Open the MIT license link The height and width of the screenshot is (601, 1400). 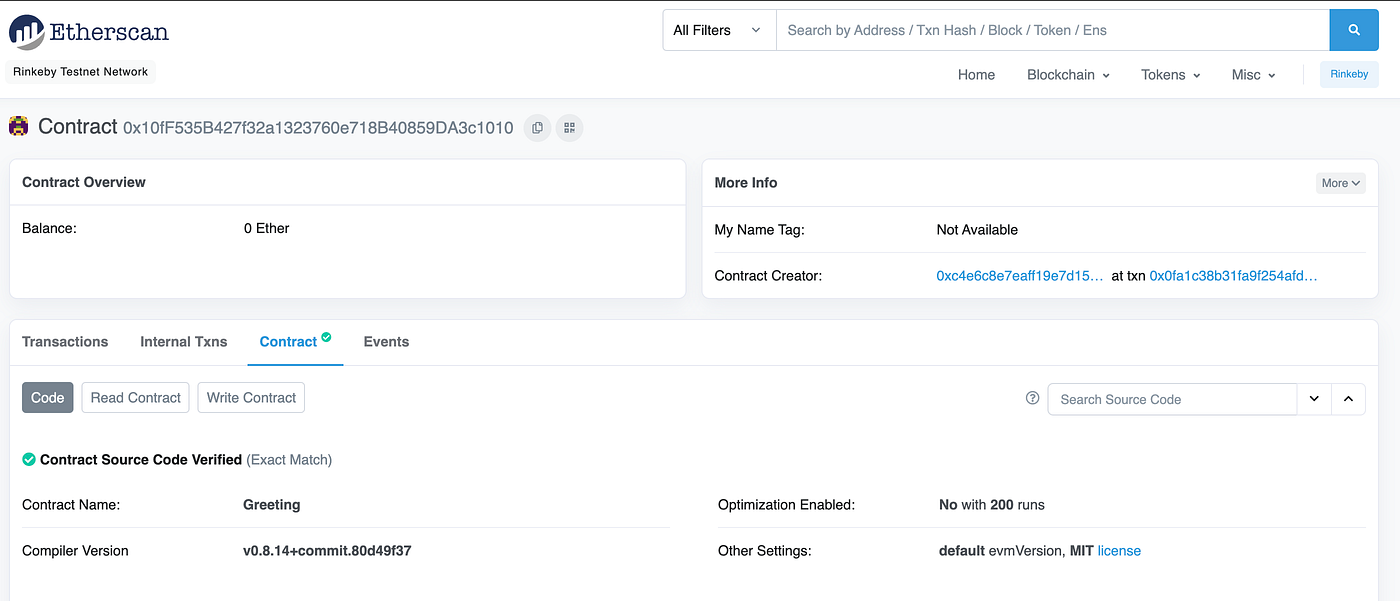[x=1119, y=551]
